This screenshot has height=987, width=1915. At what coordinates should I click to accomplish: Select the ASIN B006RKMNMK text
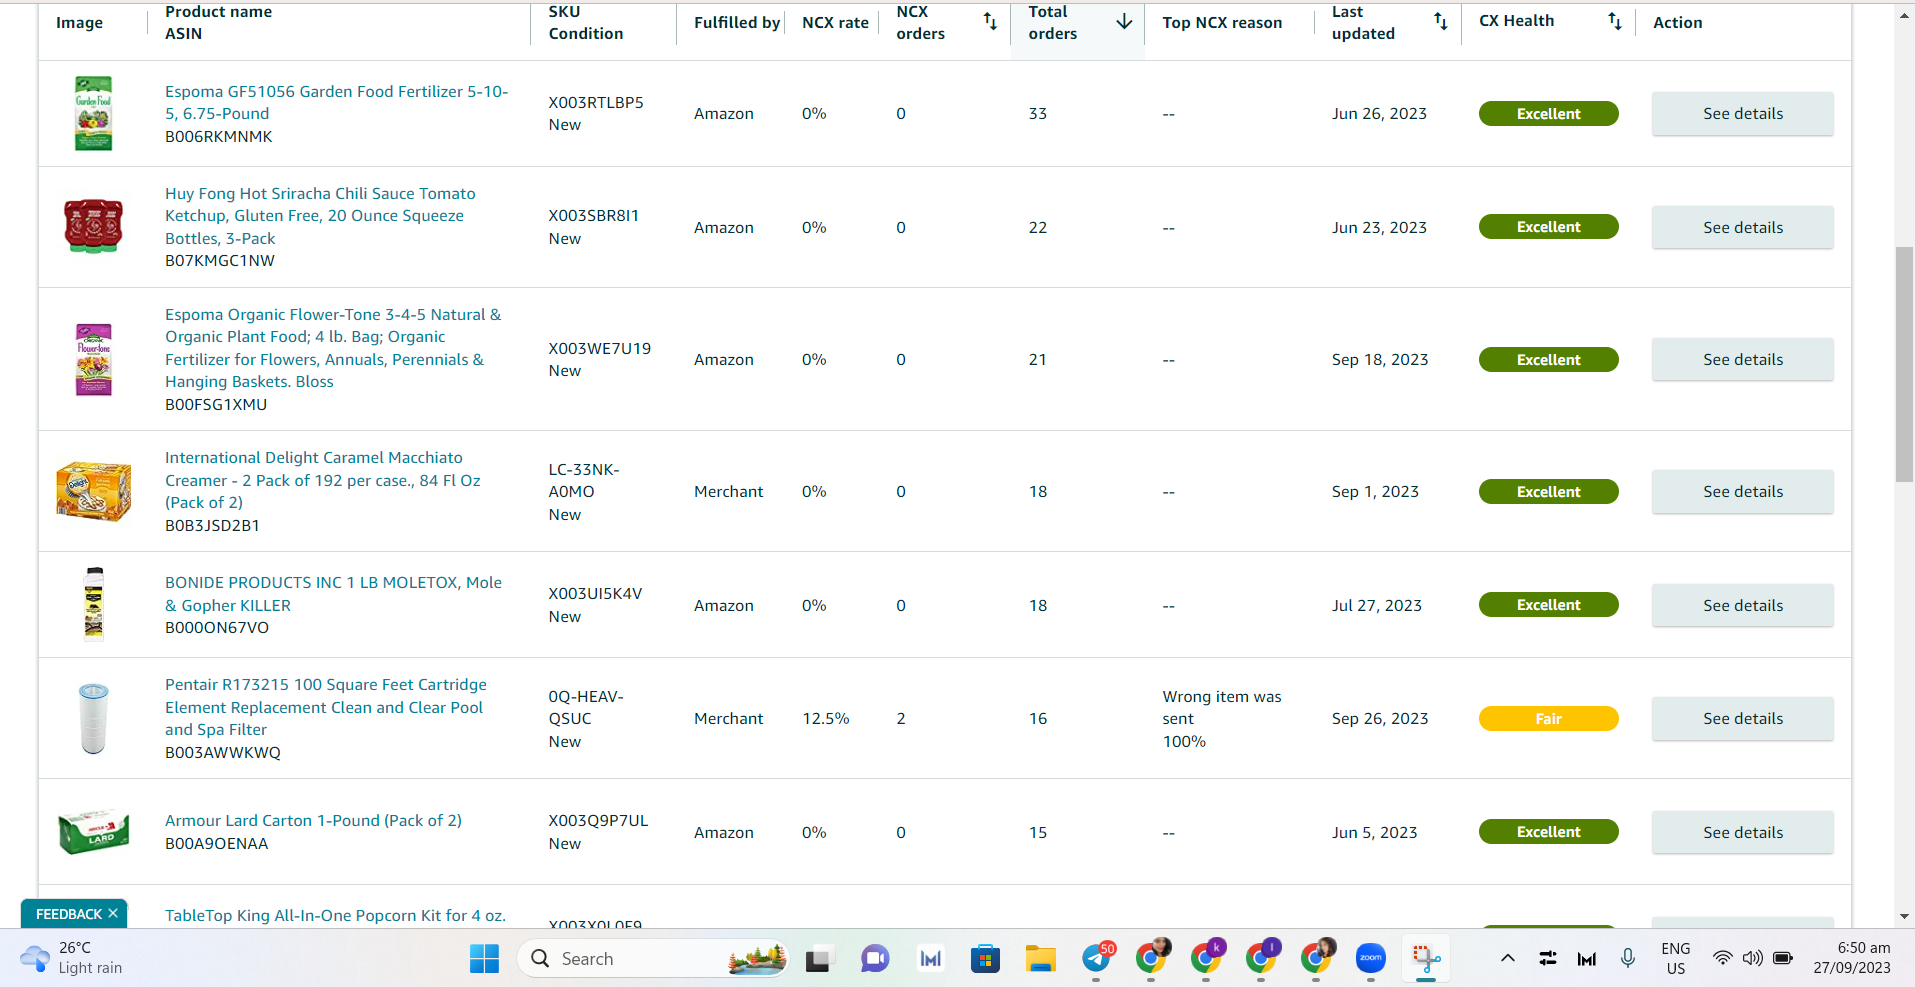(218, 136)
